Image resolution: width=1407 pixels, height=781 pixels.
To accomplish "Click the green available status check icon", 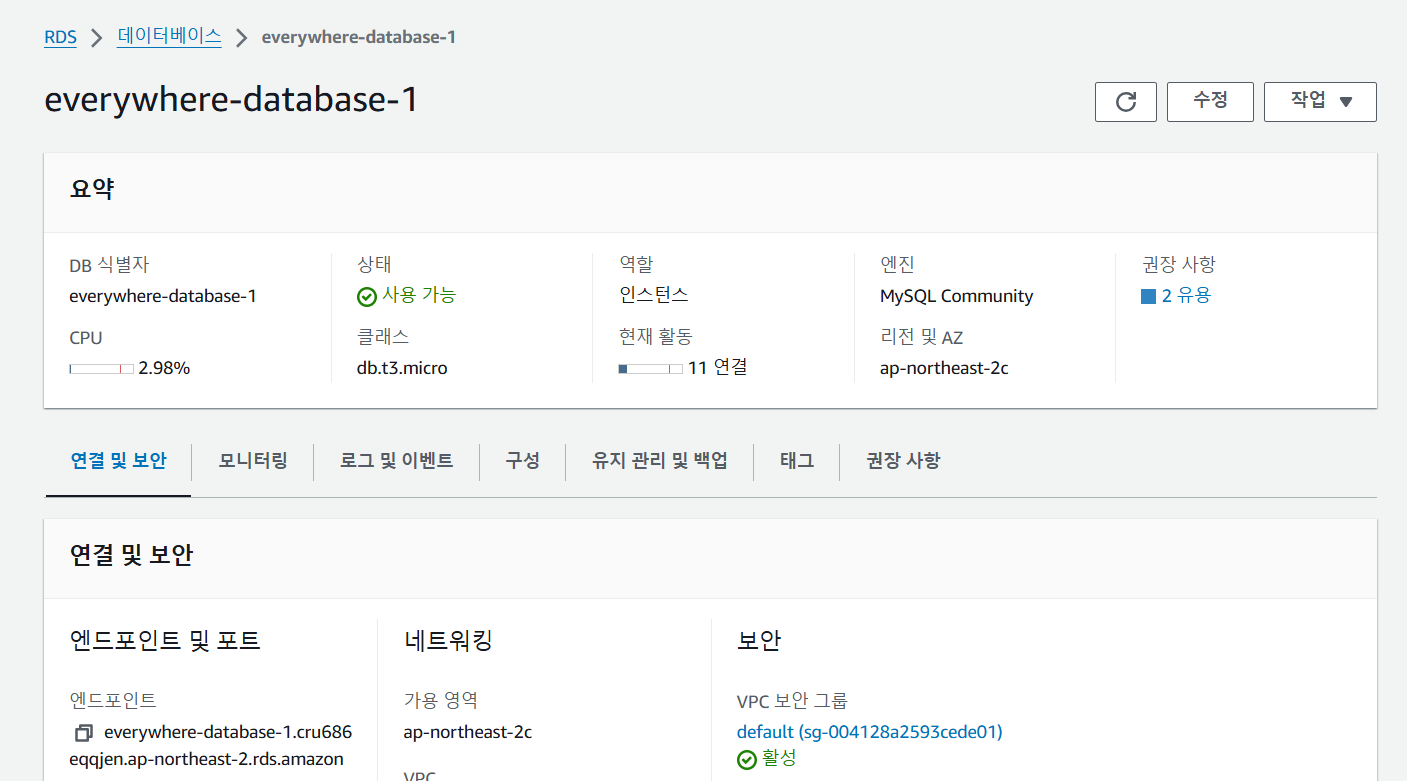I will [x=367, y=296].
